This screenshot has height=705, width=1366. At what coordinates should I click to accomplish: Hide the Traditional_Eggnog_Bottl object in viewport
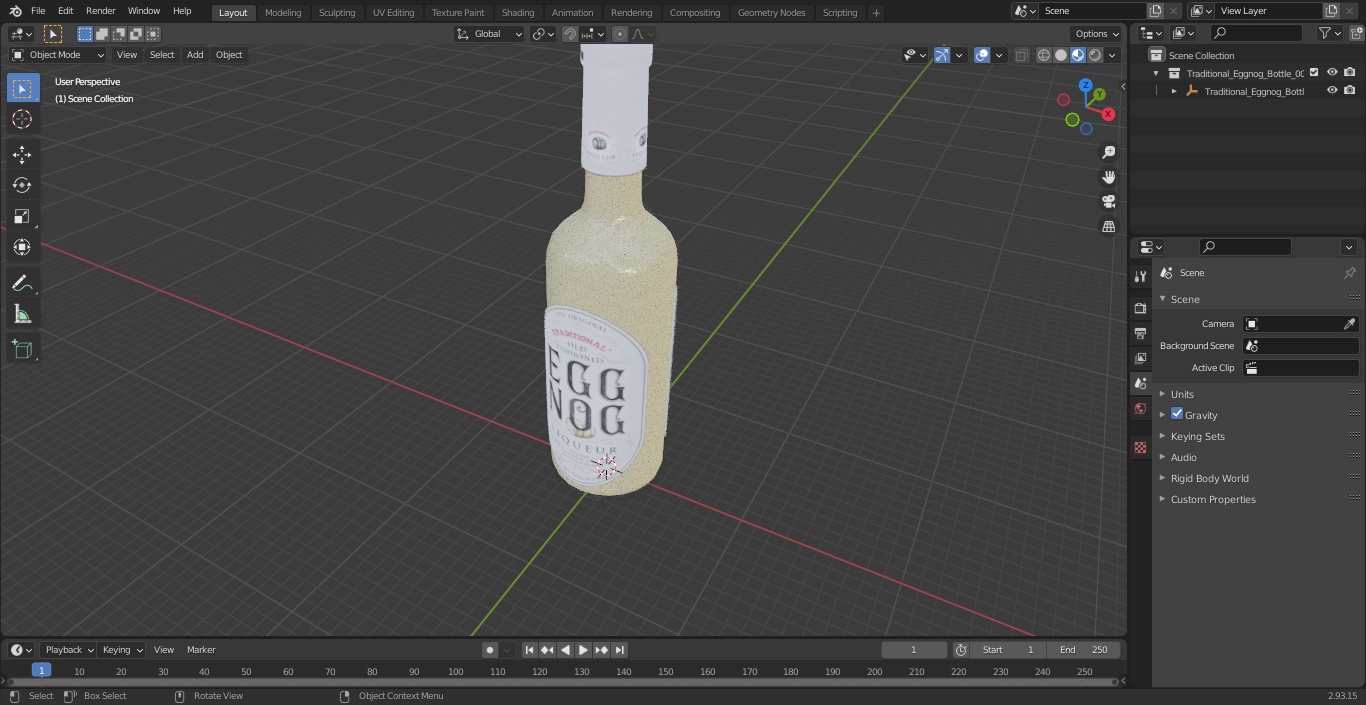click(1332, 90)
